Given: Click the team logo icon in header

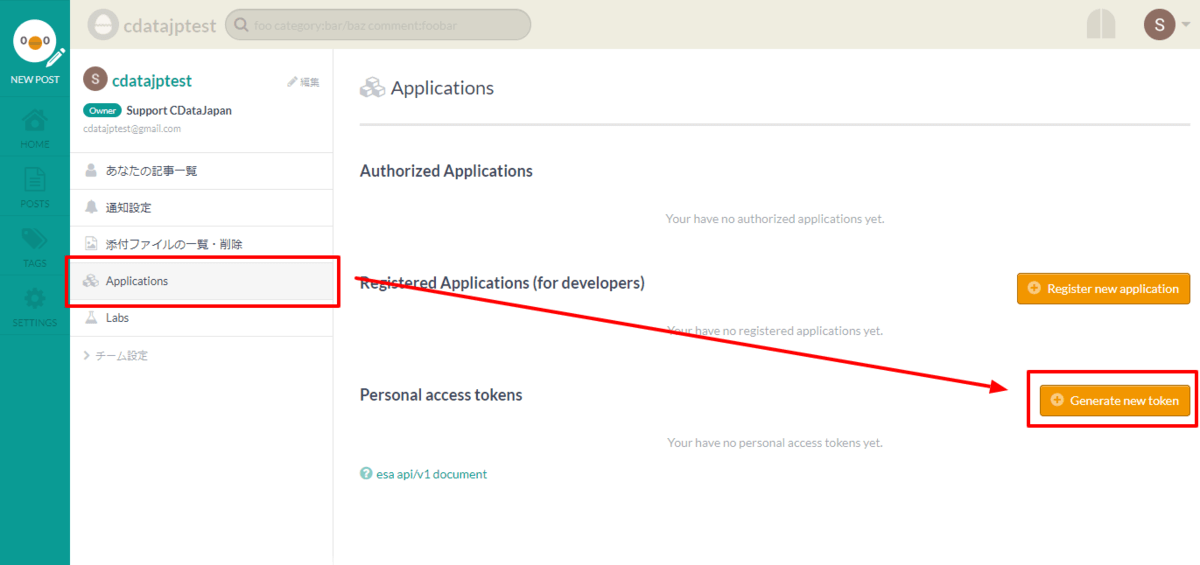Looking at the screenshot, I should coord(105,24).
